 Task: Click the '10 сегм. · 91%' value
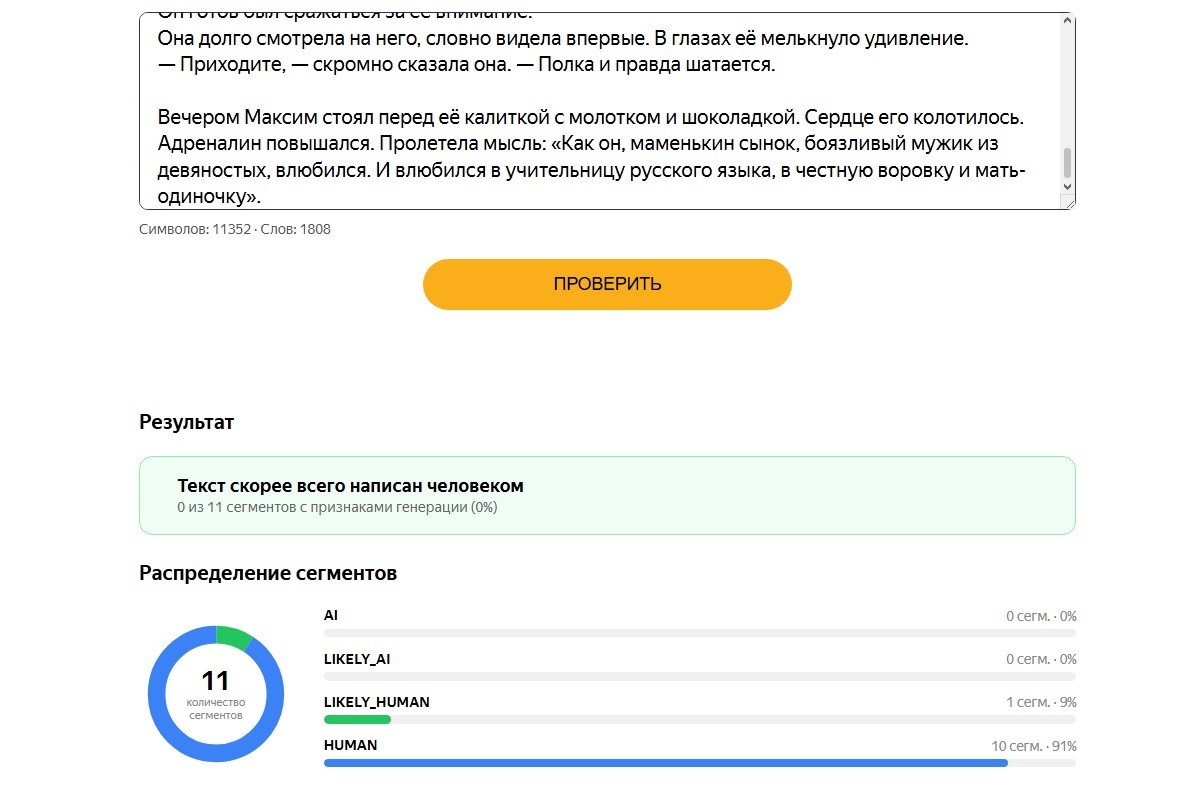point(1033,746)
